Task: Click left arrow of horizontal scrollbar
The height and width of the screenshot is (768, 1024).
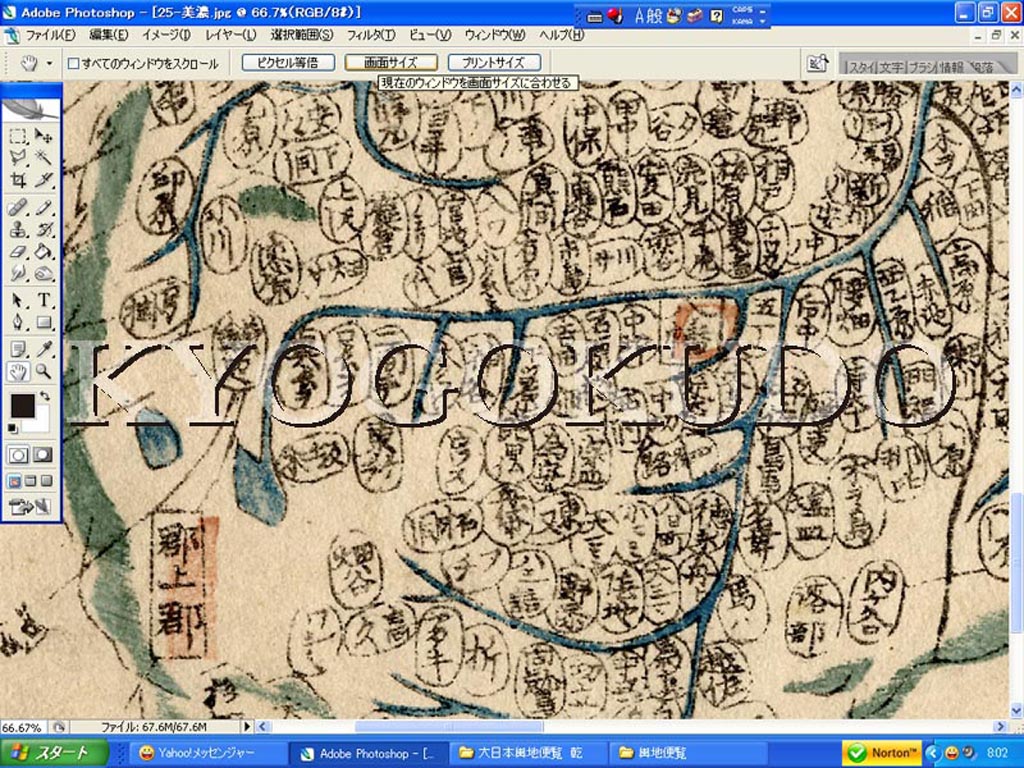Action: (263, 726)
